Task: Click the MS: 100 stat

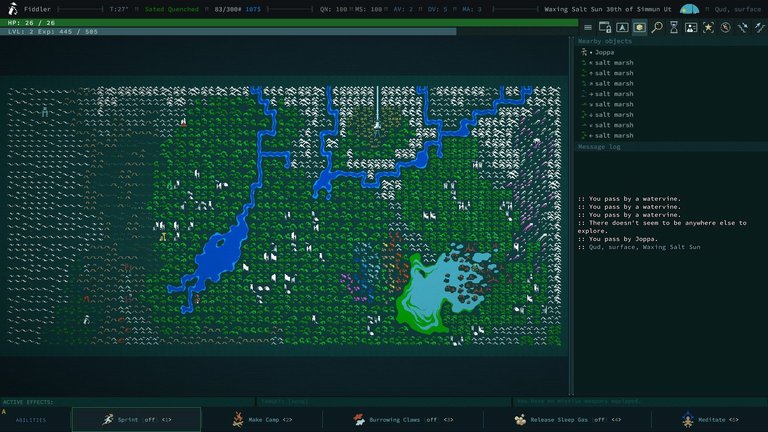Action: point(370,9)
